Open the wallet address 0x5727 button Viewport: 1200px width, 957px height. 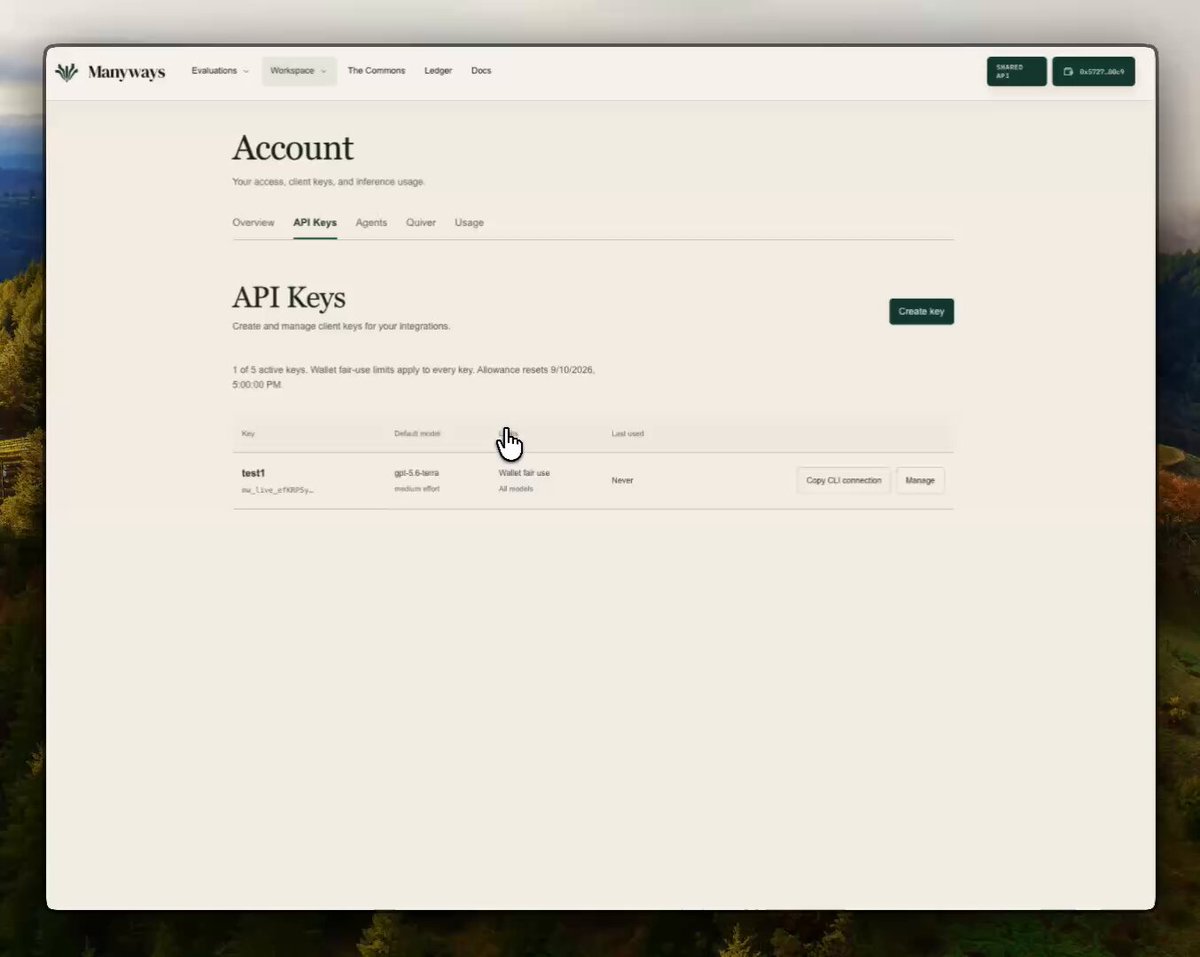coord(1093,71)
